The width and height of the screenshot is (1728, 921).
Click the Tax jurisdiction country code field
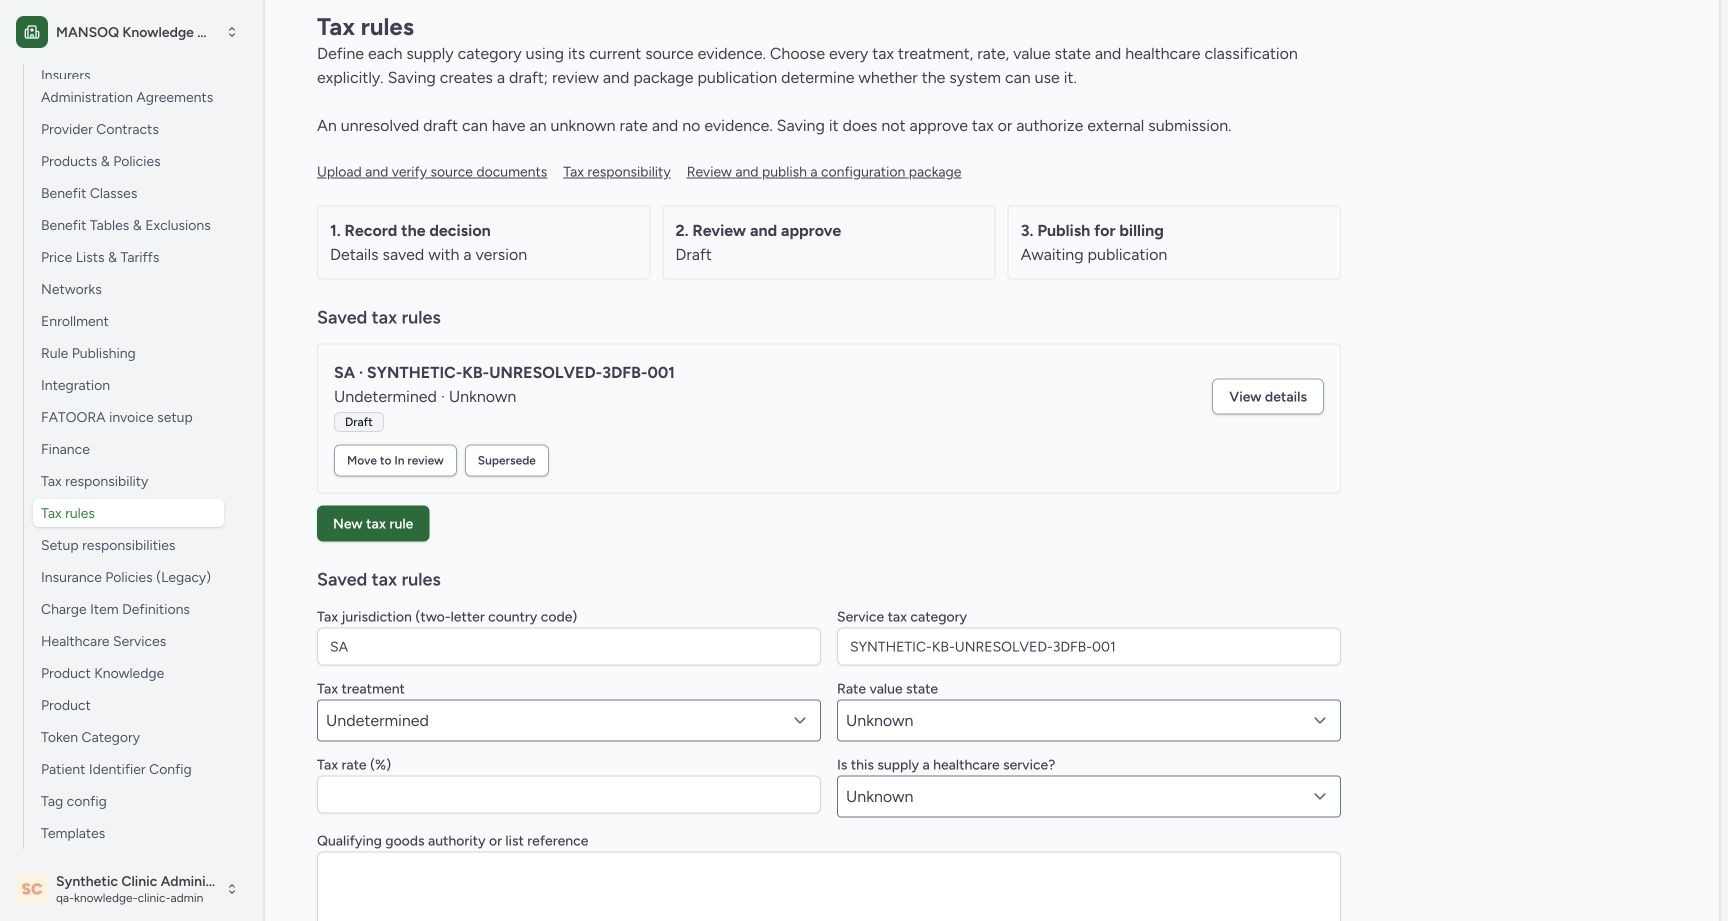point(568,646)
